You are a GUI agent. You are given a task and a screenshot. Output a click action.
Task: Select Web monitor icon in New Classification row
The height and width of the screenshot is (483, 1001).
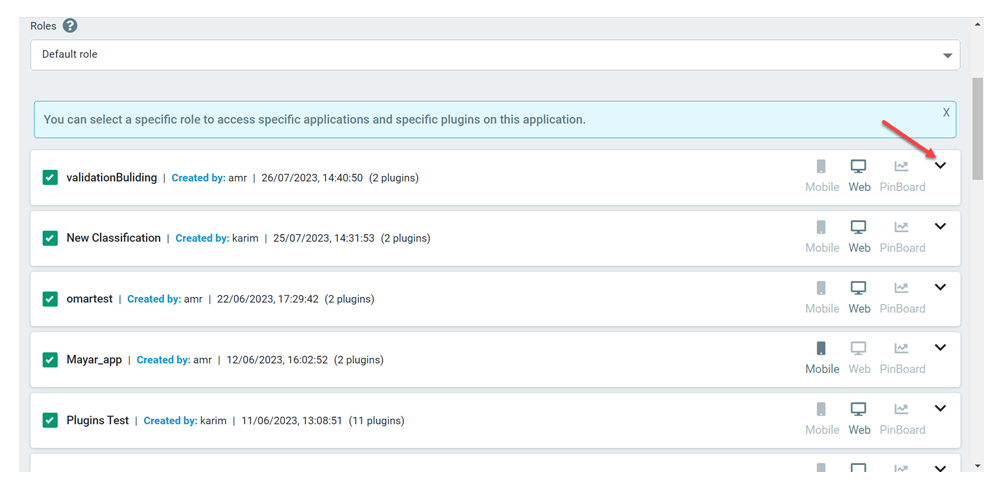click(x=859, y=227)
